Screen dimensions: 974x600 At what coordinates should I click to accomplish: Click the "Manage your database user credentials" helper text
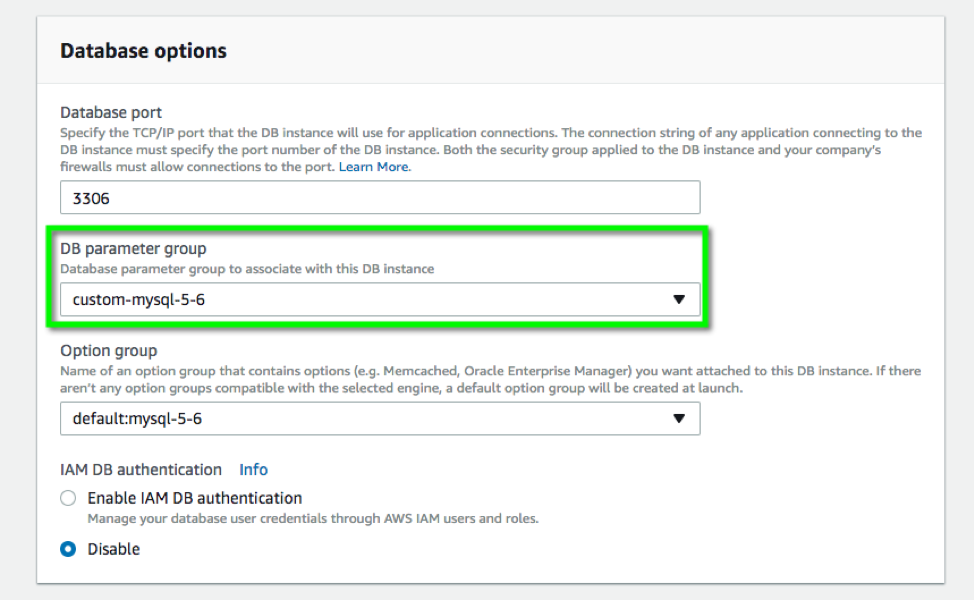click(313, 519)
